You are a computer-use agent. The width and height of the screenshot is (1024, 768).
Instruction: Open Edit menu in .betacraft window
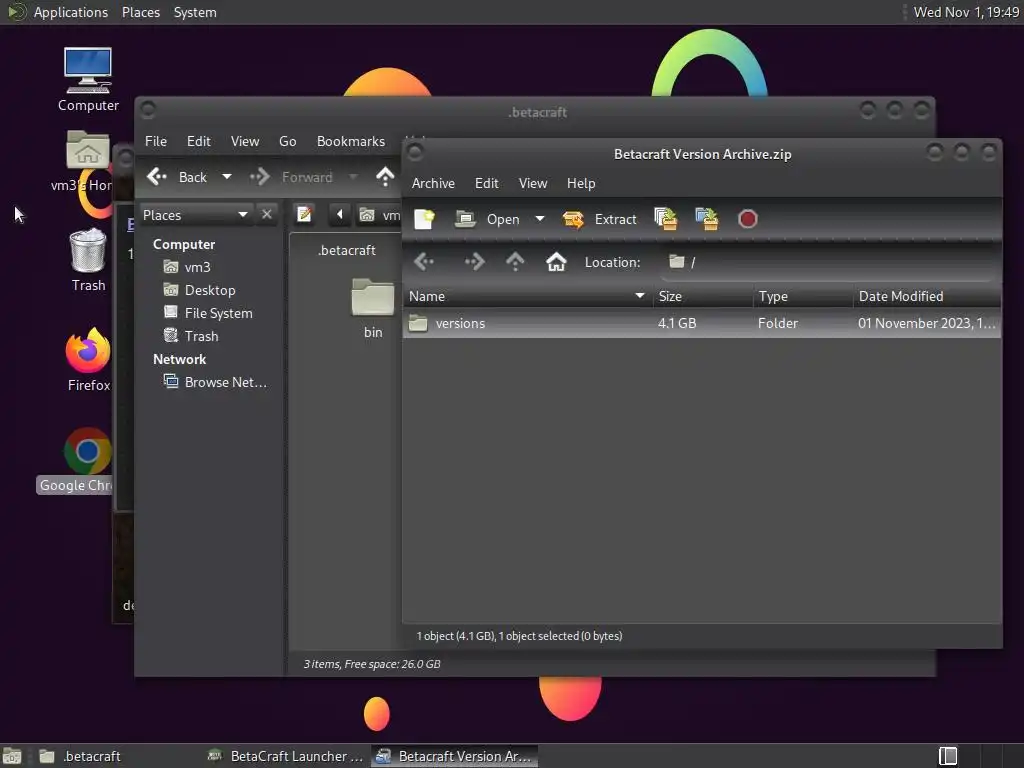[199, 142]
